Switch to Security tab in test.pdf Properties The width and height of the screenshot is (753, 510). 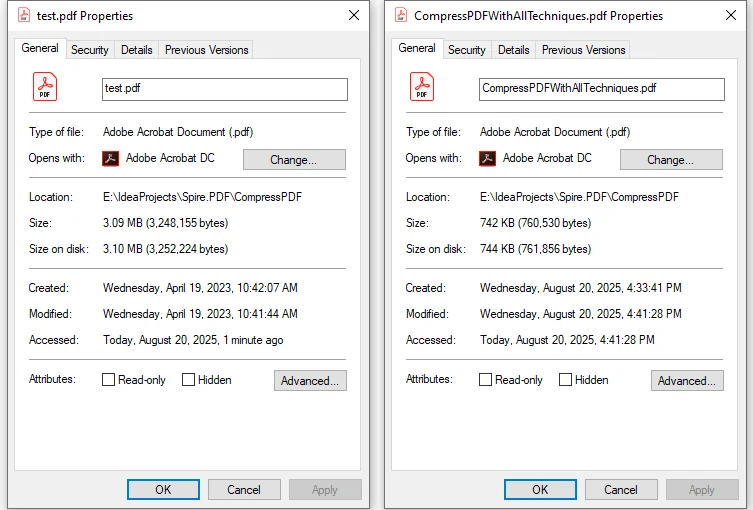(x=90, y=50)
